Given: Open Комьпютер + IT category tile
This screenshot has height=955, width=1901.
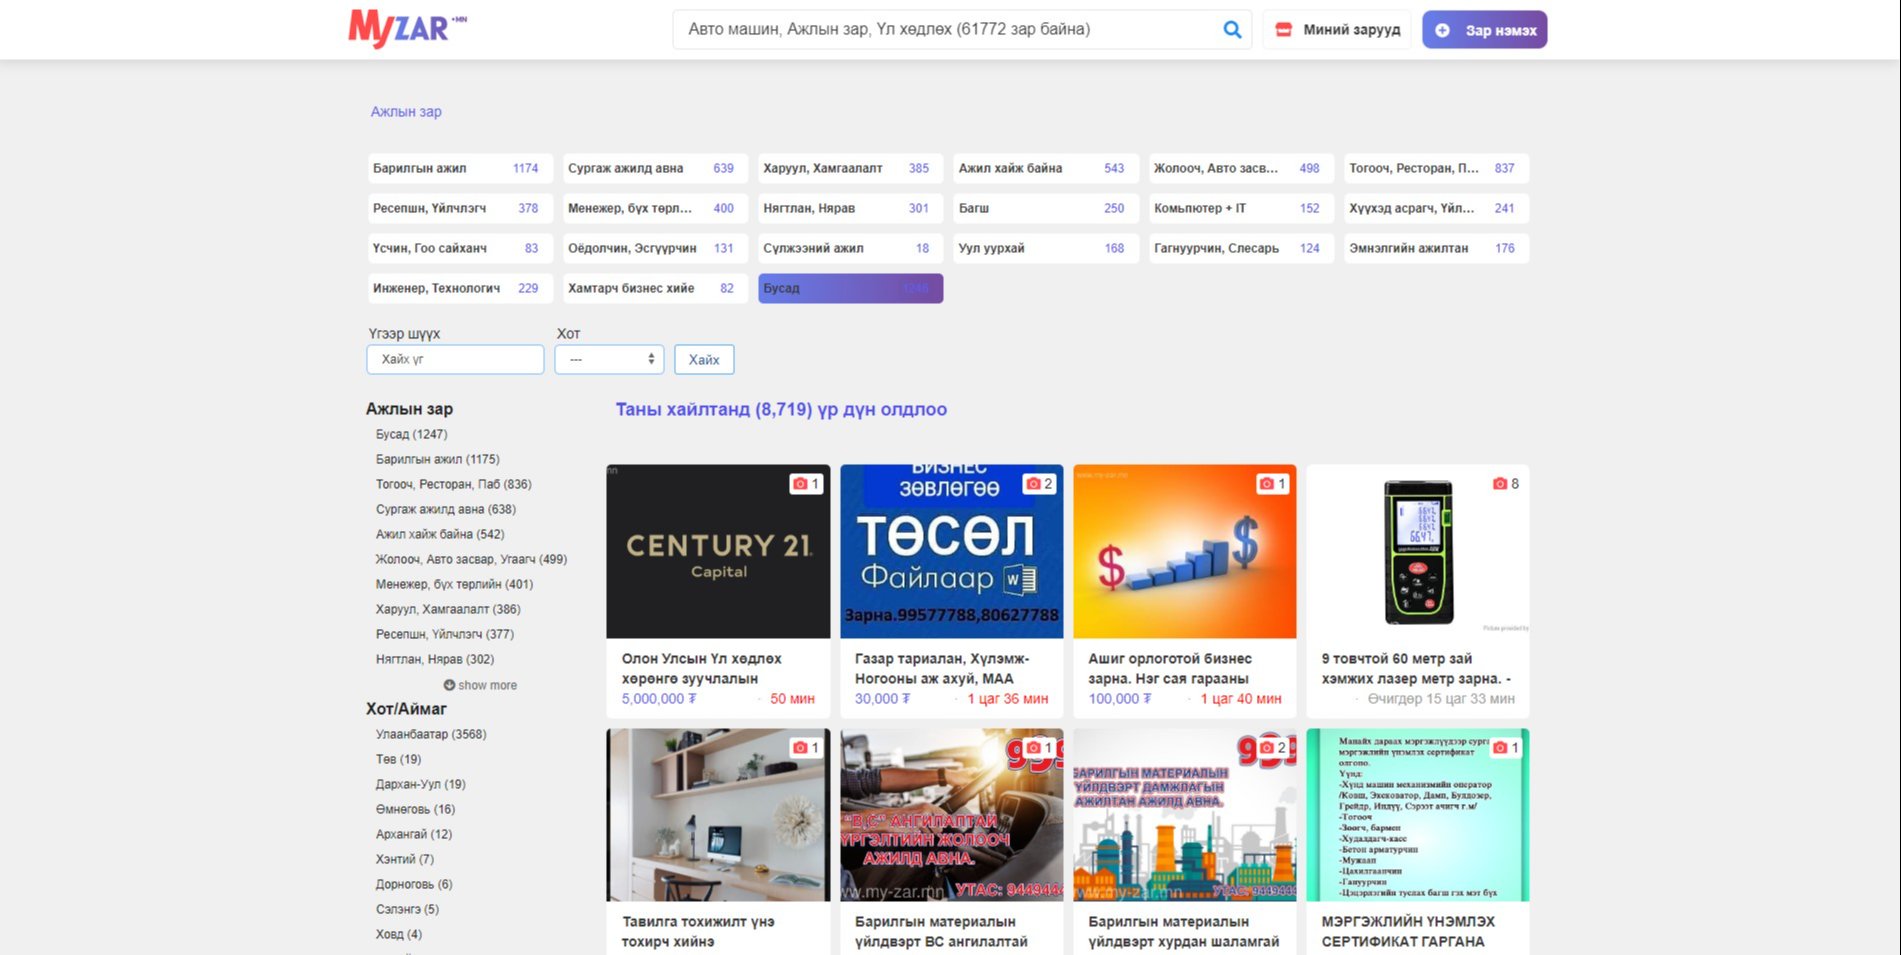Looking at the screenshot, I should coord(1241,208).
